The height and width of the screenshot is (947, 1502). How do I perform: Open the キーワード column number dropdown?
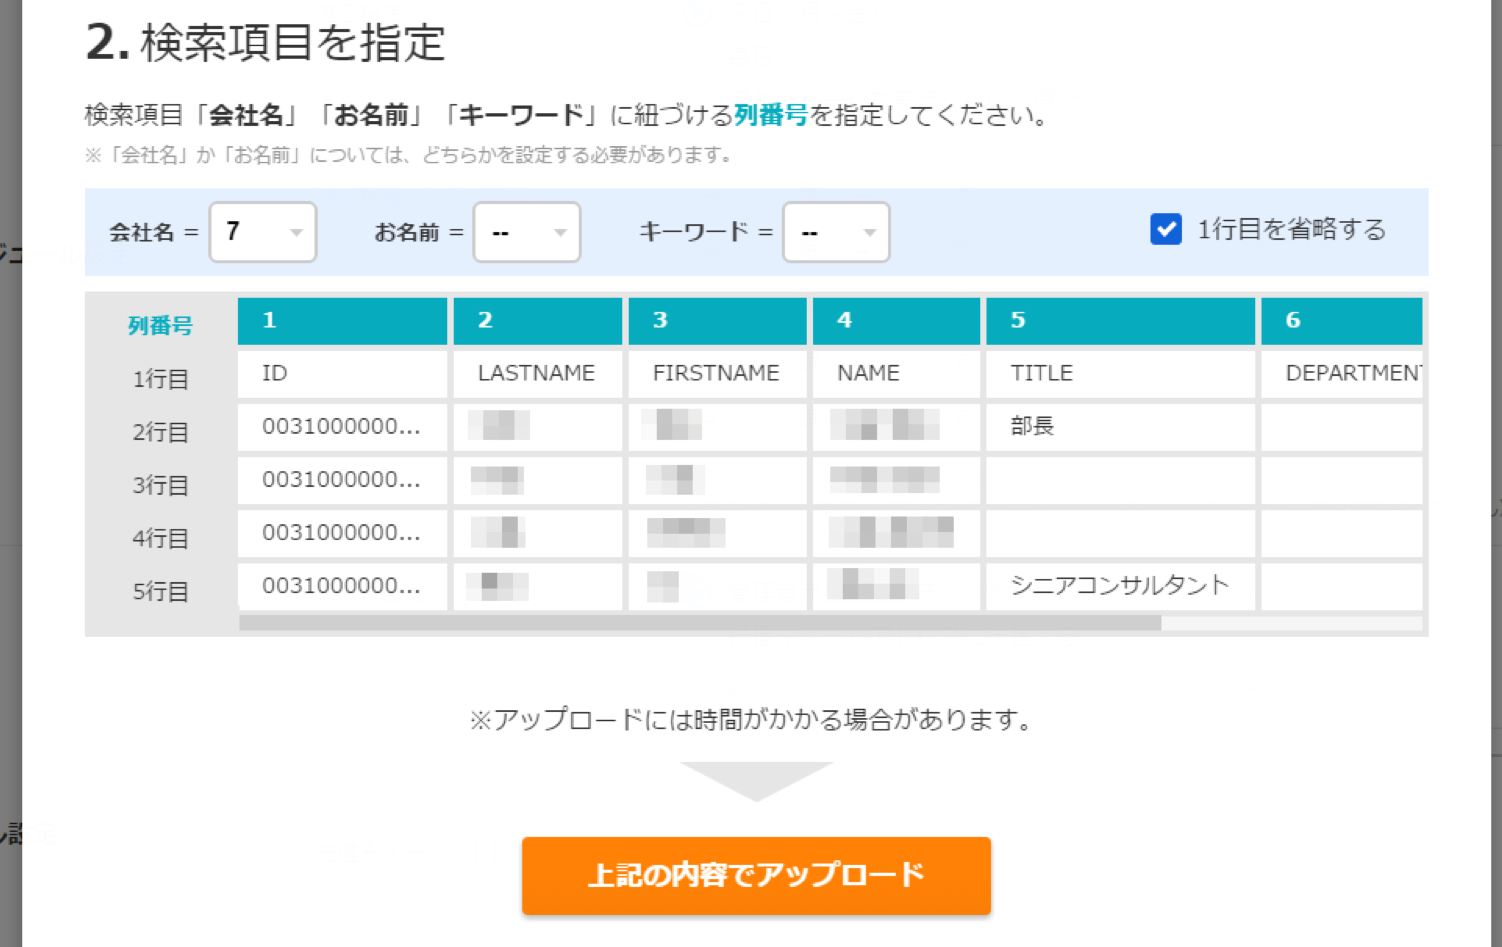836,232
